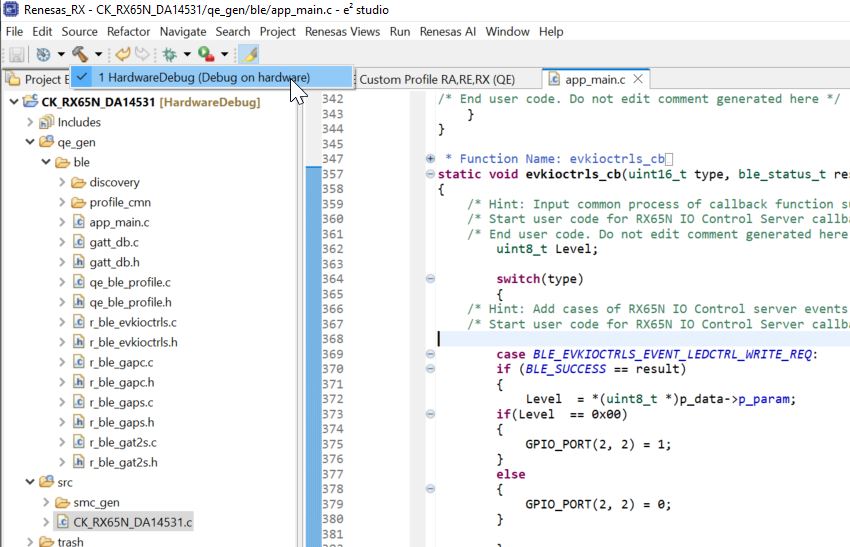Click the p_param identifier on line 372
This screenshot has width=850, height=547.
763,399
